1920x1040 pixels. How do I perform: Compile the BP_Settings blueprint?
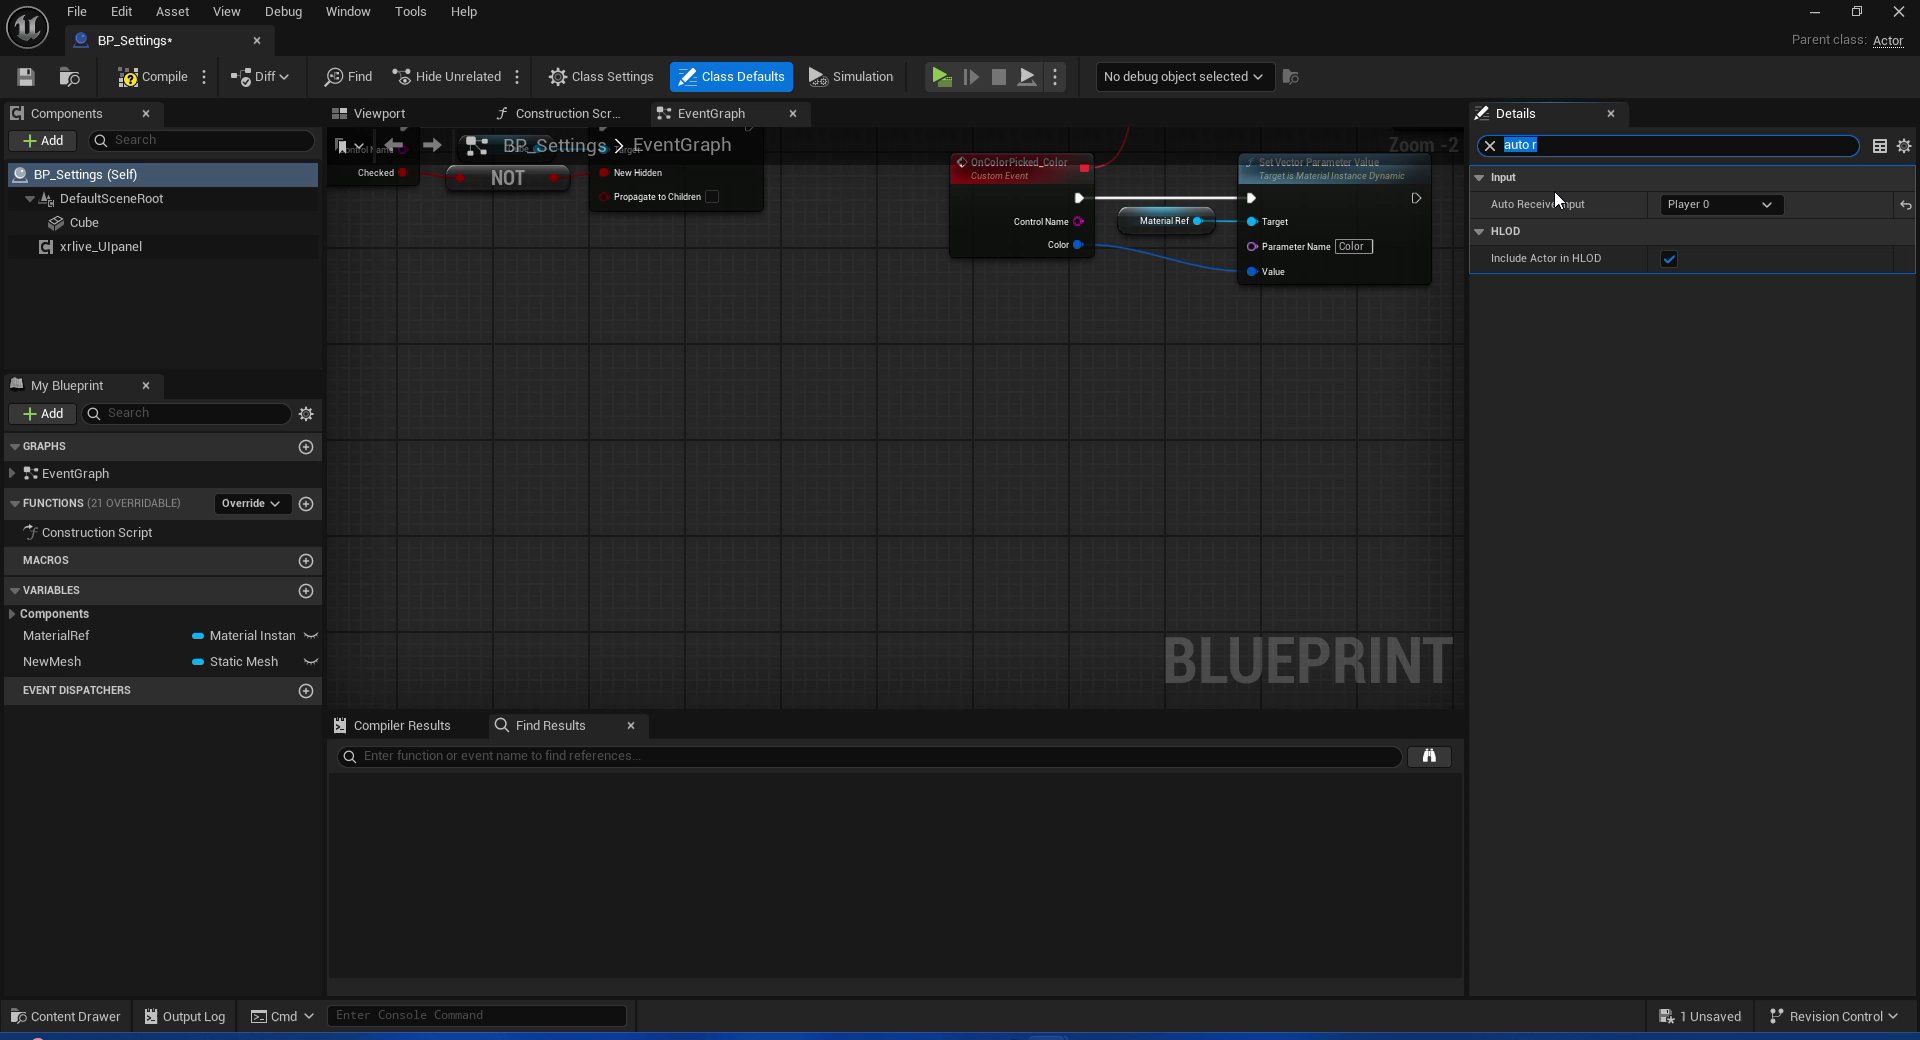pos(153,77)
